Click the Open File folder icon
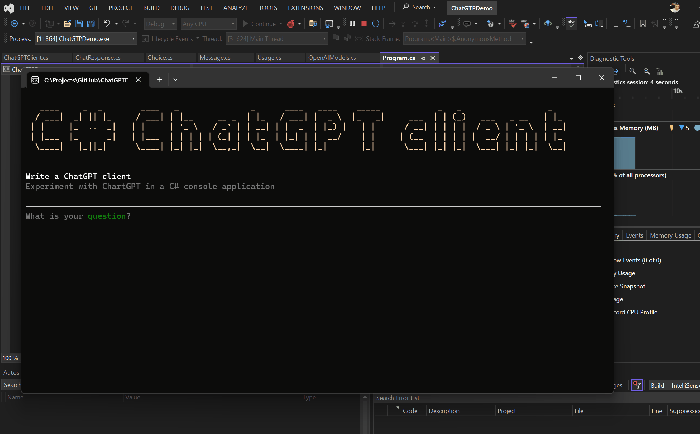The height and width of the screenshot is (434, 700). tap(67, 24)
